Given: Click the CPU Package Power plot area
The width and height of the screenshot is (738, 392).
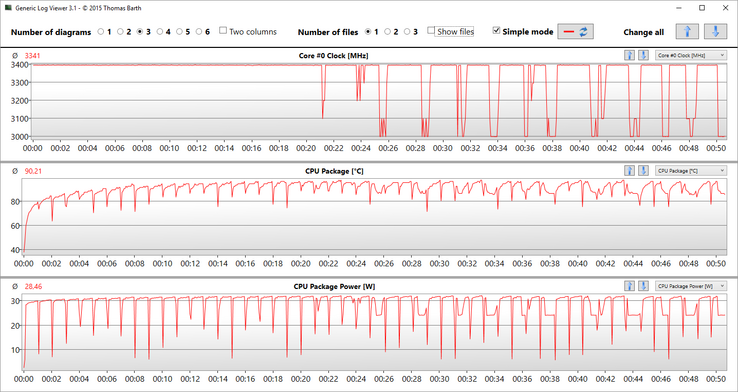Looking at the screenshot, I should (375, 332).
